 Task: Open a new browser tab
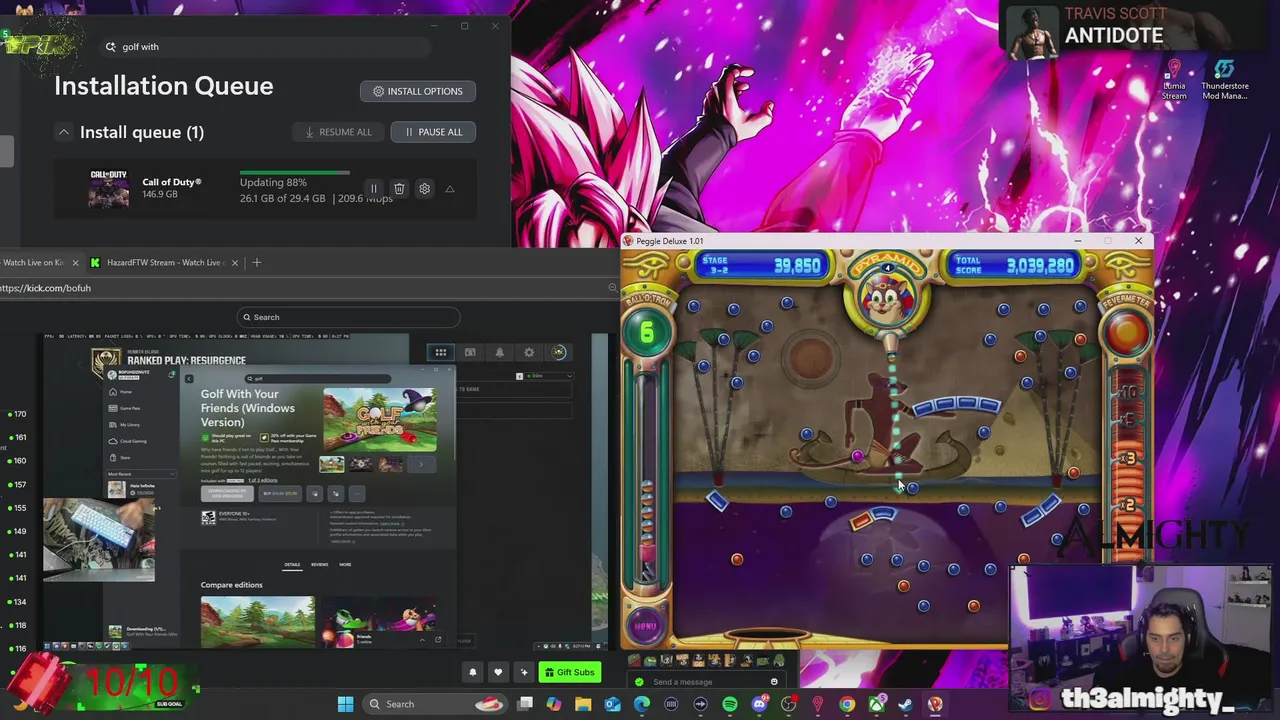(257, 262)
